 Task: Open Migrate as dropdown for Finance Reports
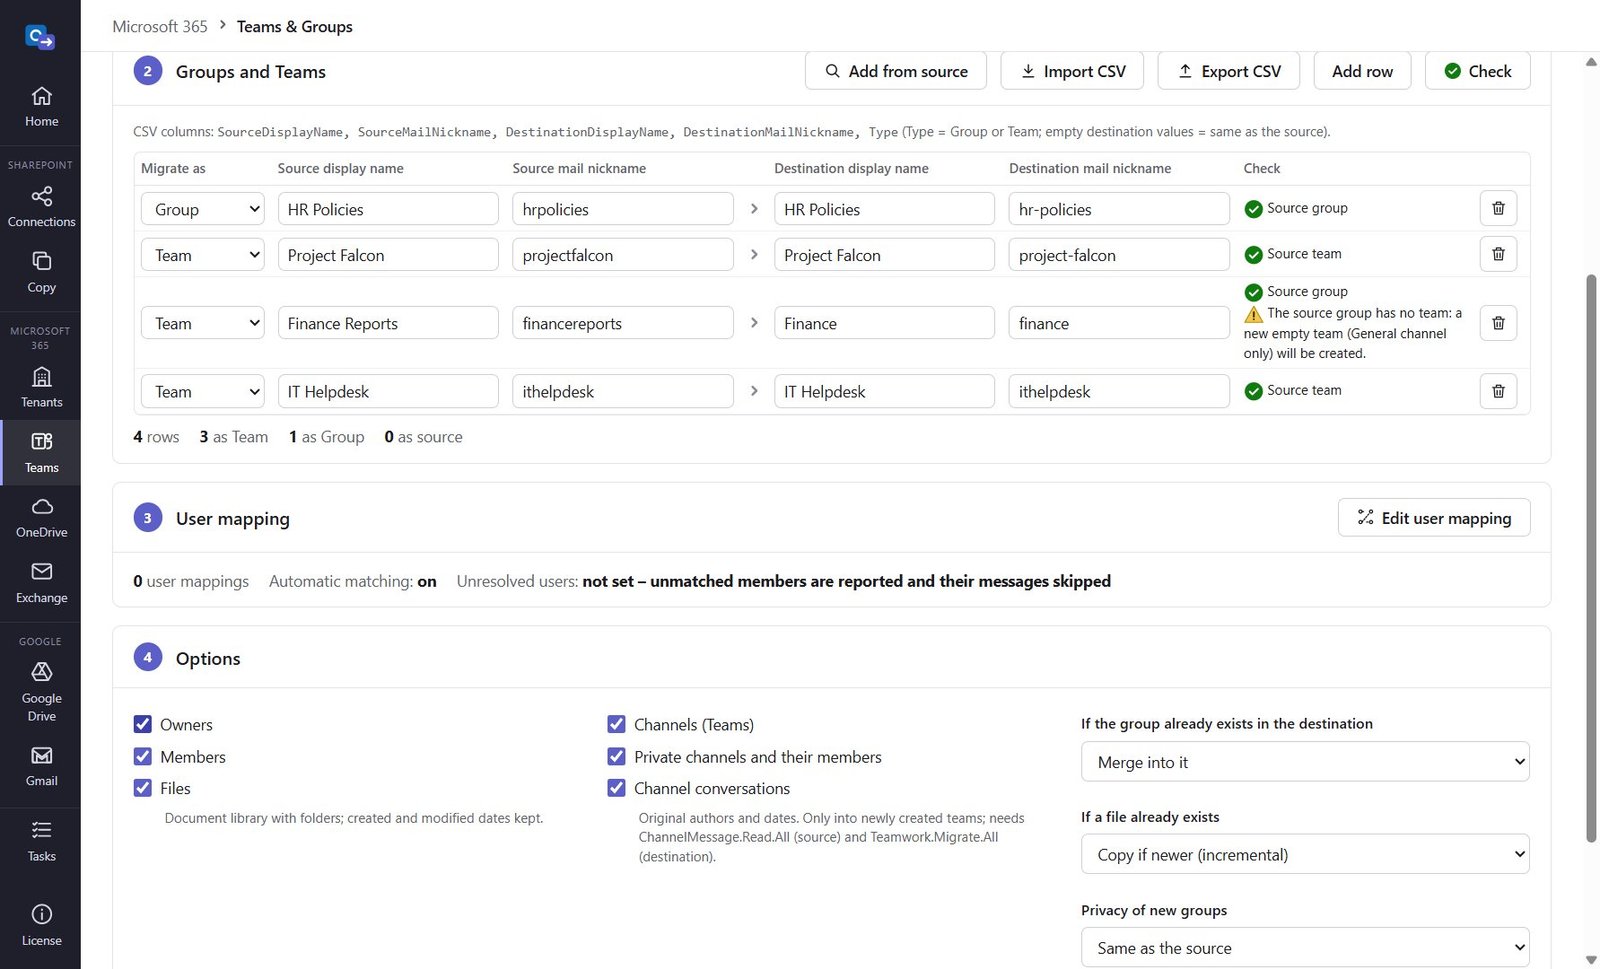203,323
